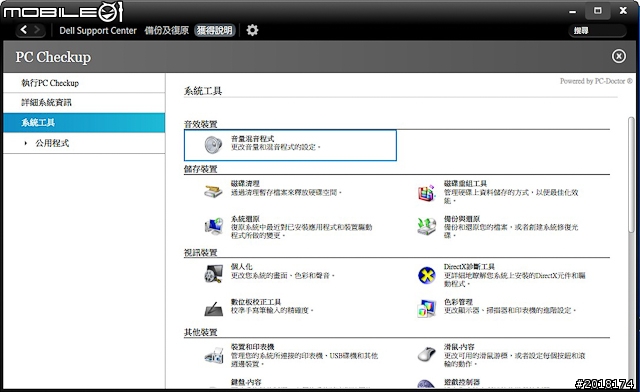
Task: Expand the 公用程式 arrow
Action: [25, 143]
